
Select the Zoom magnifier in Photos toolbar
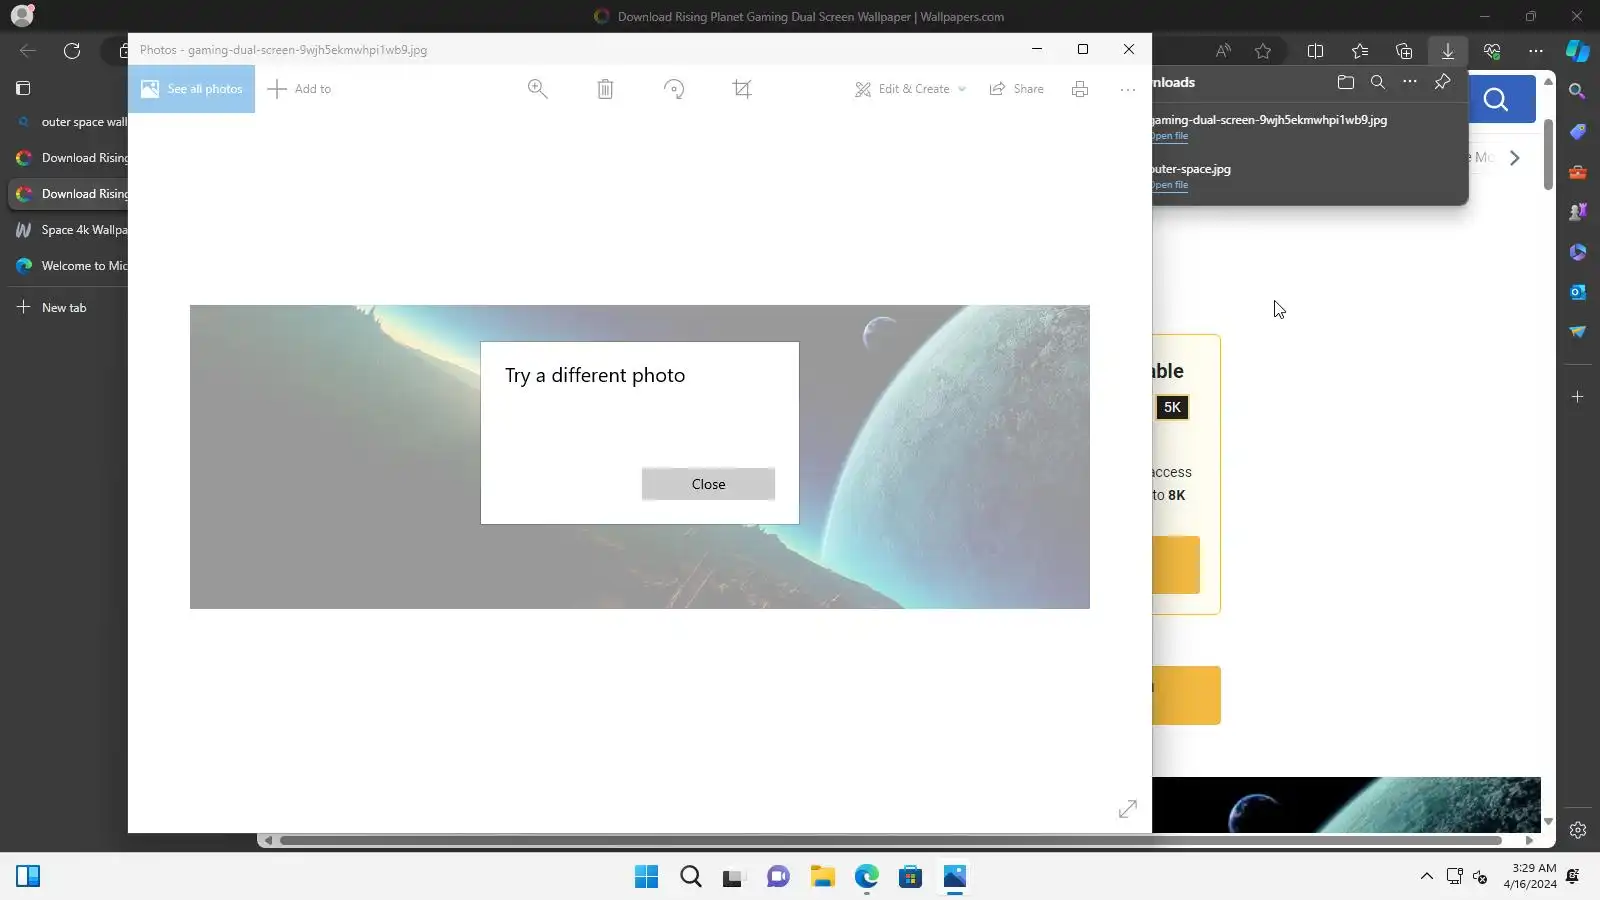point(537,89)
